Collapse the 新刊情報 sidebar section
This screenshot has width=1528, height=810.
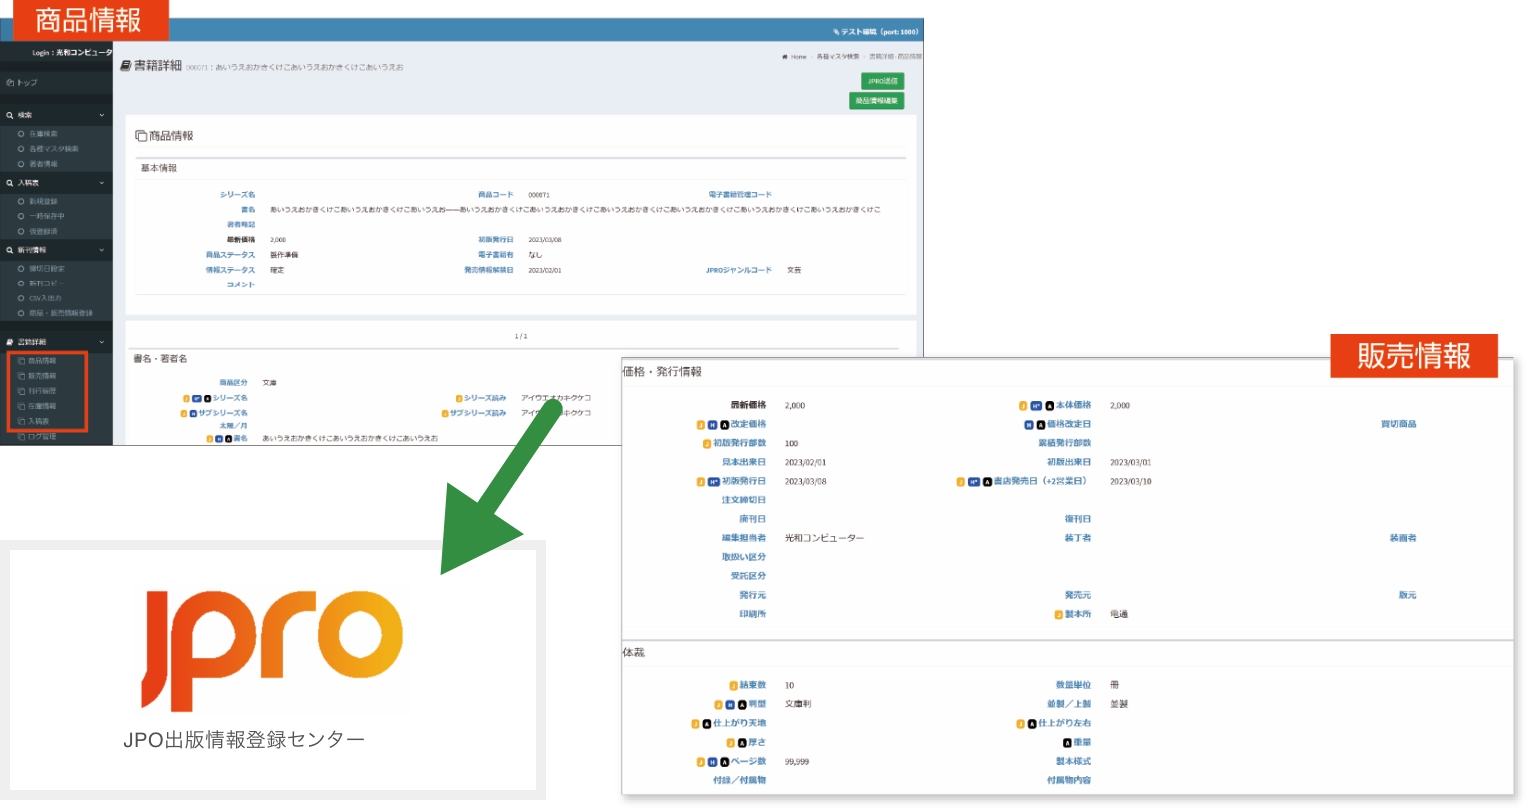pyautogui.click(x=56, y=250)
